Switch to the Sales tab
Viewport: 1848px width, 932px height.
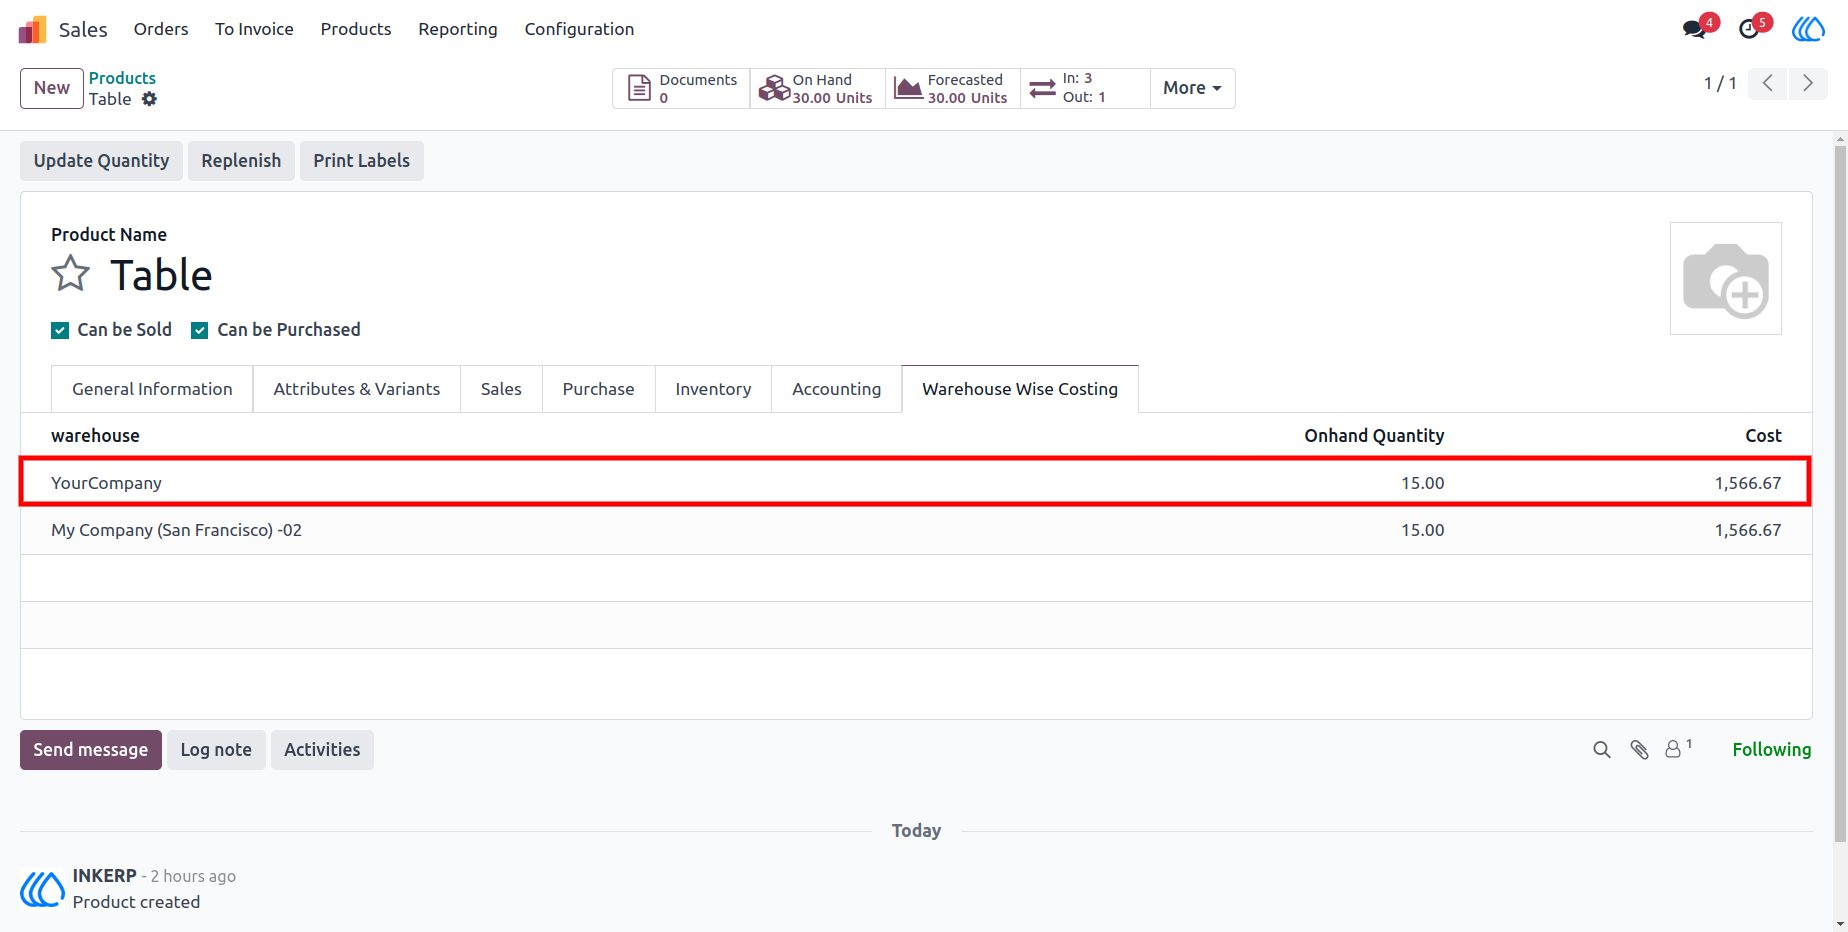tap(501, 389)
